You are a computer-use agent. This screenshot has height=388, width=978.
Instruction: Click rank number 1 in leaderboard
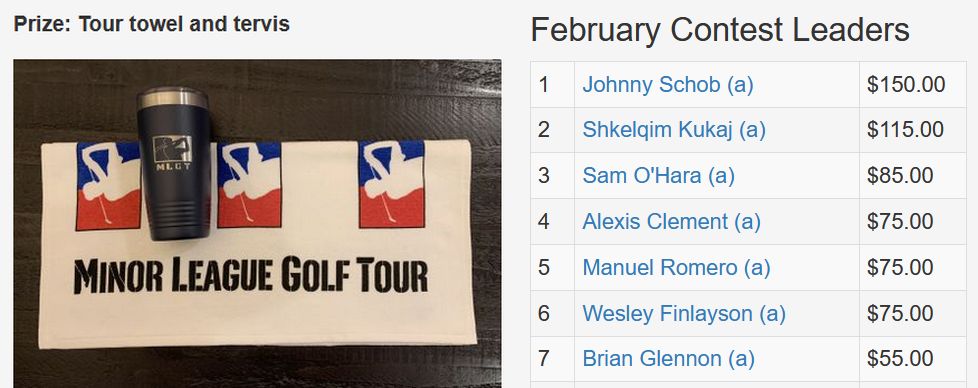coord(543,85)
